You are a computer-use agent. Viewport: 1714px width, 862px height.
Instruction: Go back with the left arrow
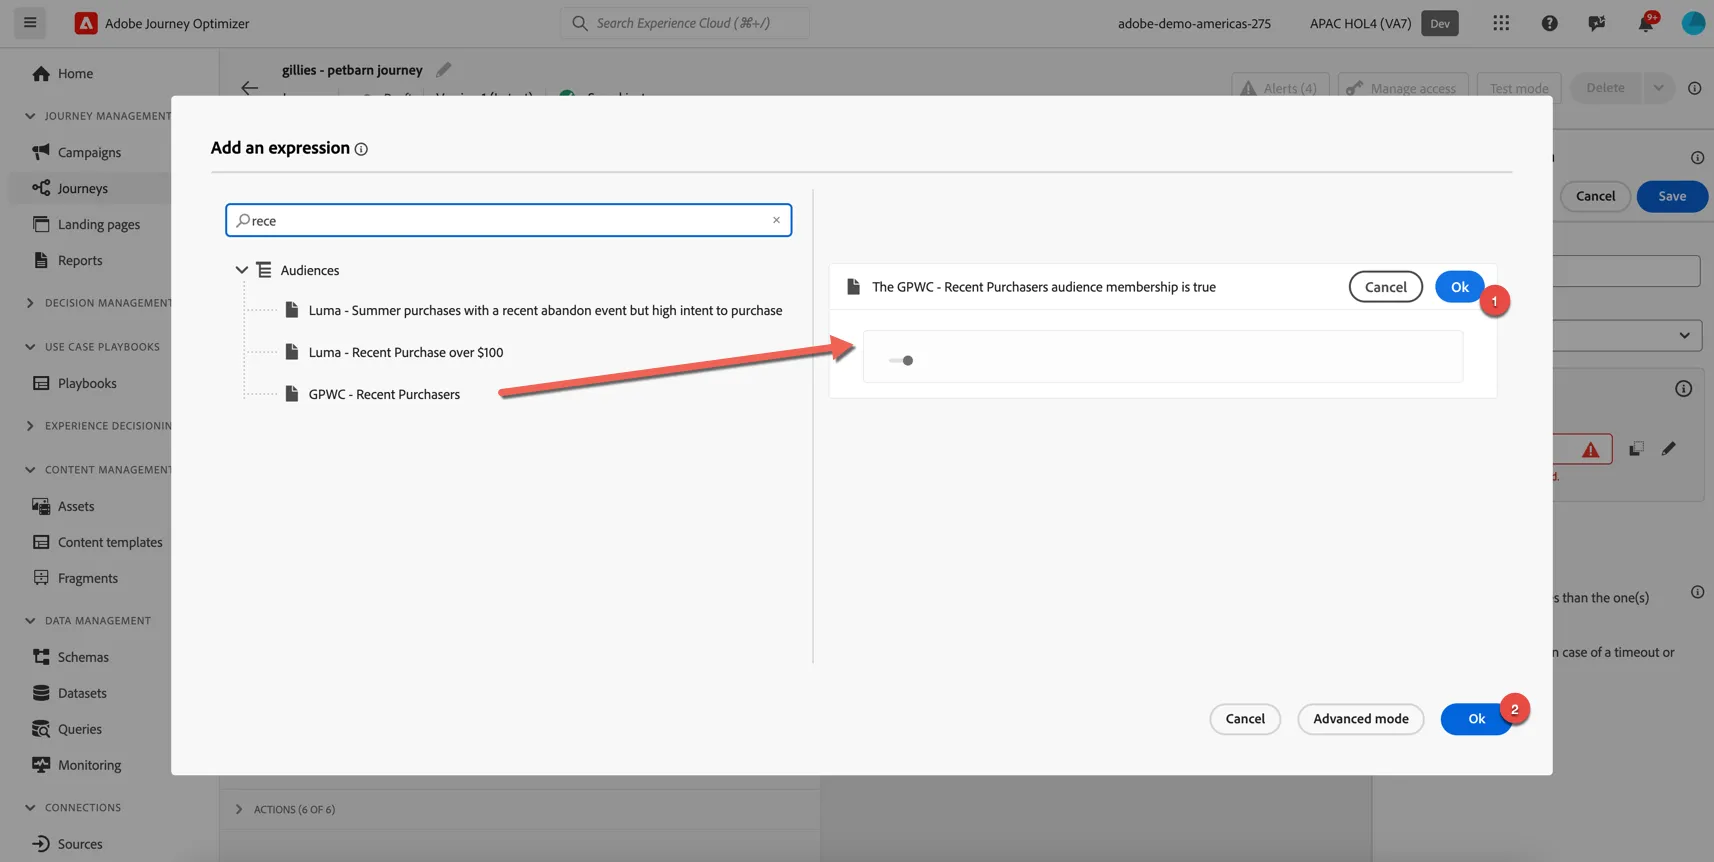pos(249,87)
